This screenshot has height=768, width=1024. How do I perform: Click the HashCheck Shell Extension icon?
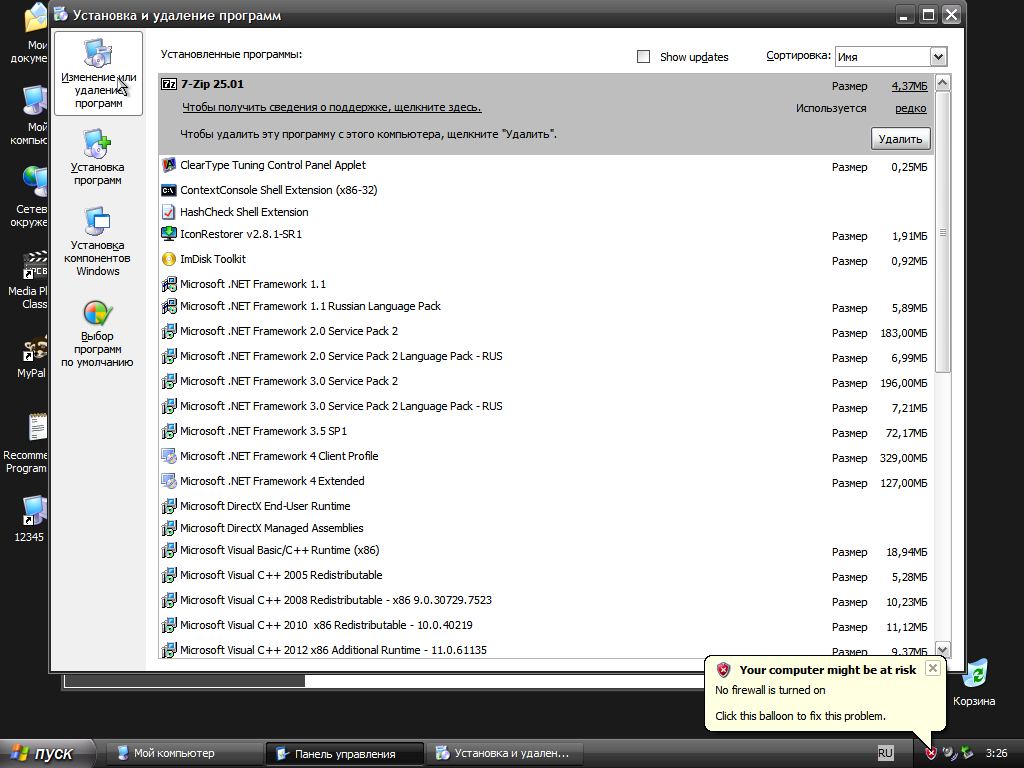click(168, 212)
